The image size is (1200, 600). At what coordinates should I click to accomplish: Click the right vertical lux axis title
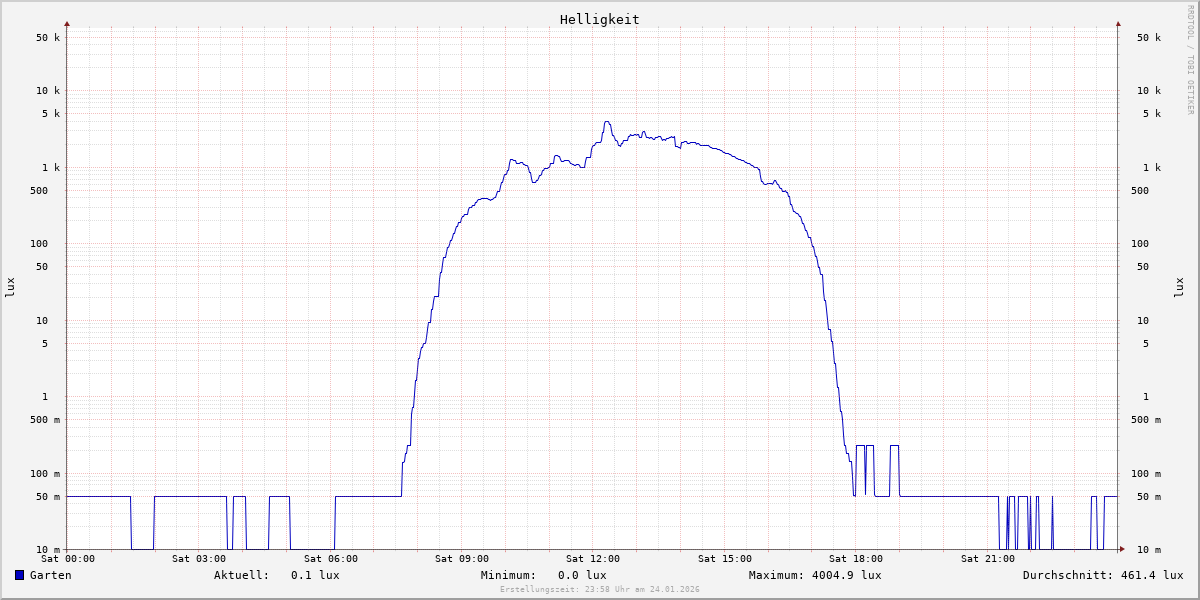(1180, 287)
